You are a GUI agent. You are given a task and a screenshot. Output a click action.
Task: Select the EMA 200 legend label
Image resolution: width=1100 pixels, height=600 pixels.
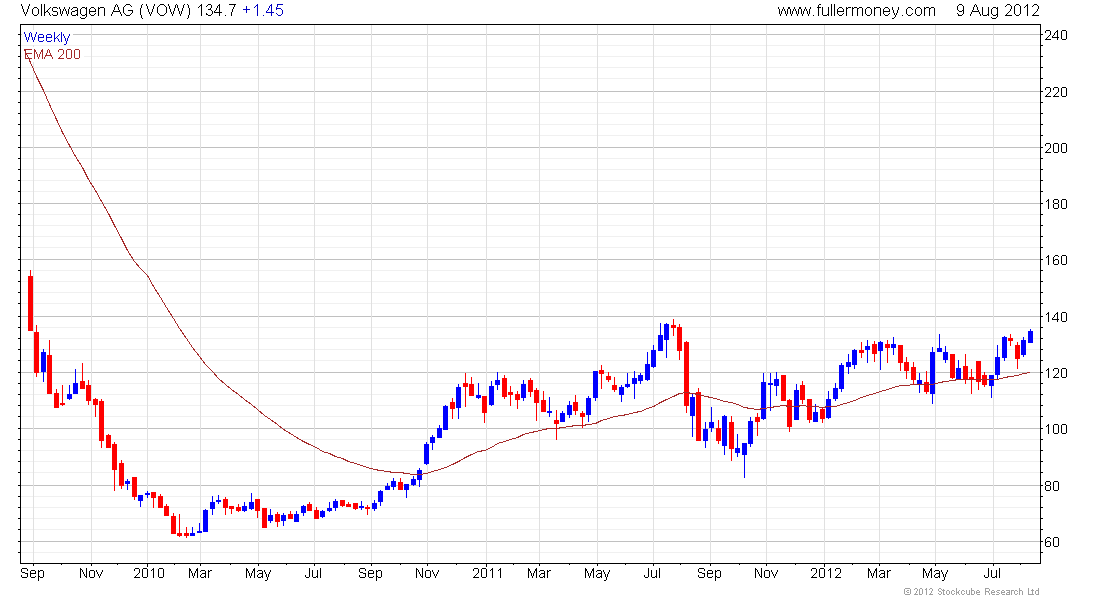click(x=52, y=54)
